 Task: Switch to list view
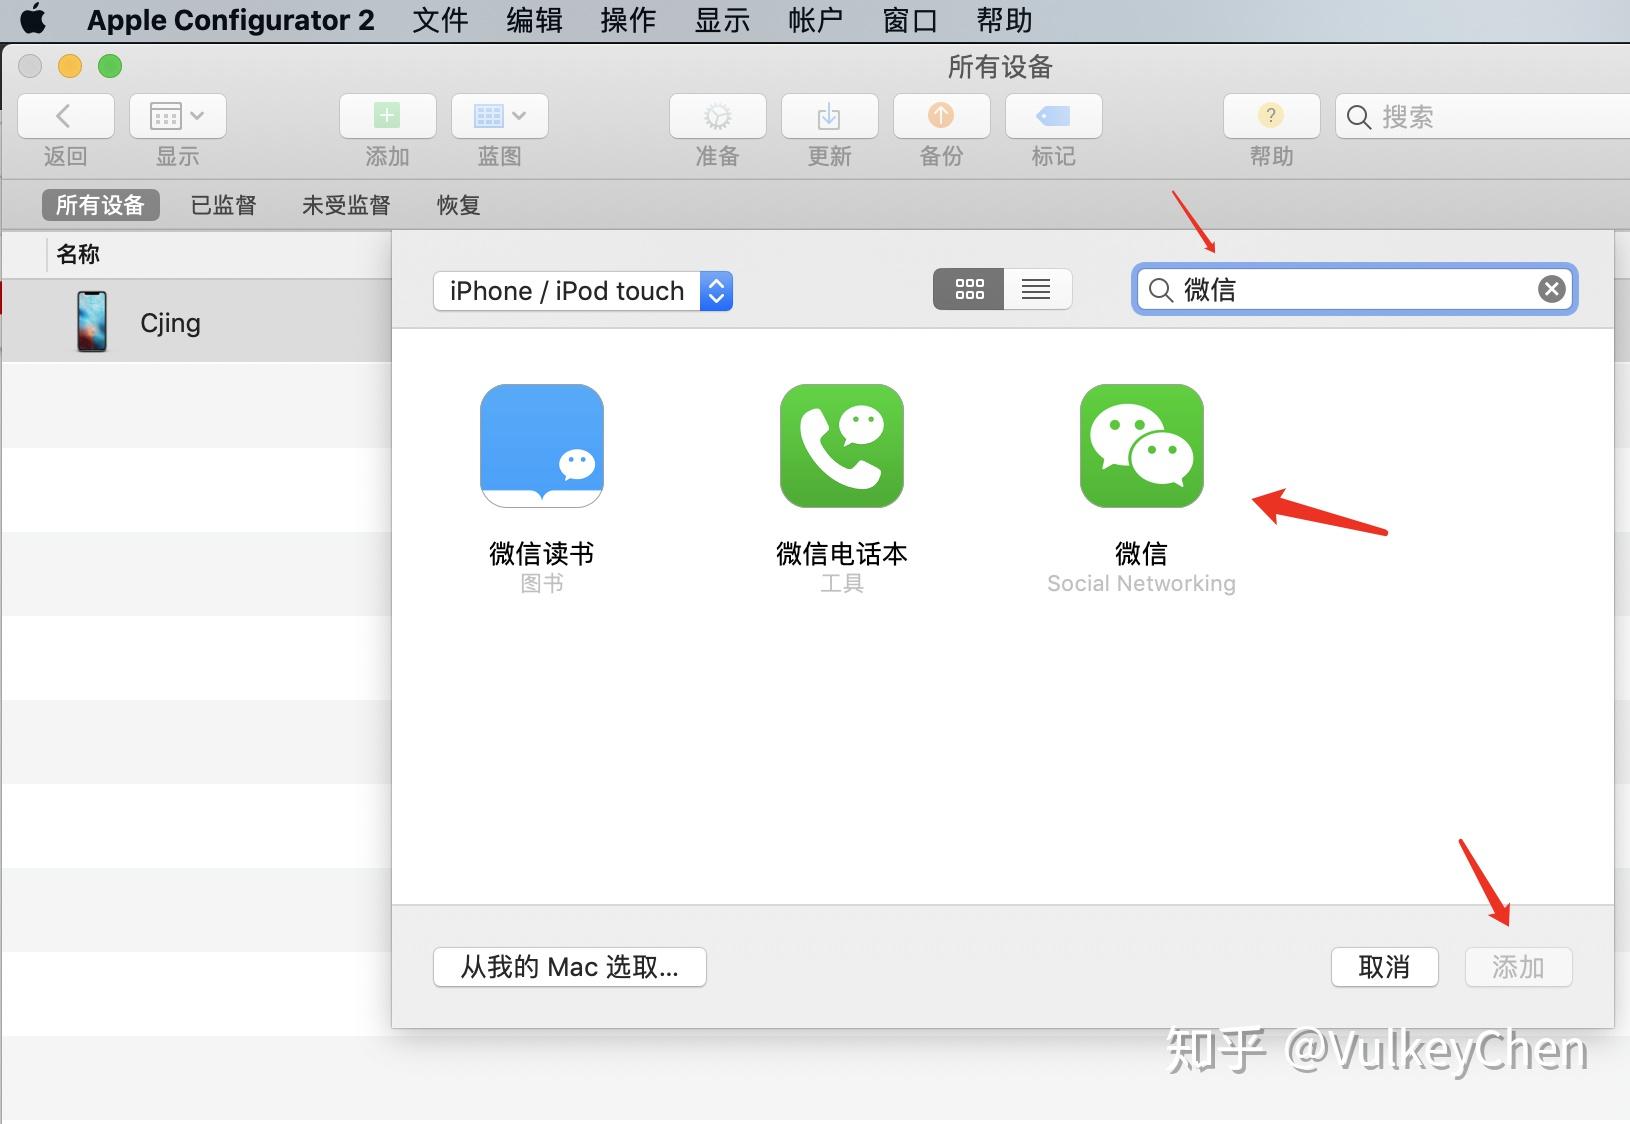click(x=1037, y=290)
